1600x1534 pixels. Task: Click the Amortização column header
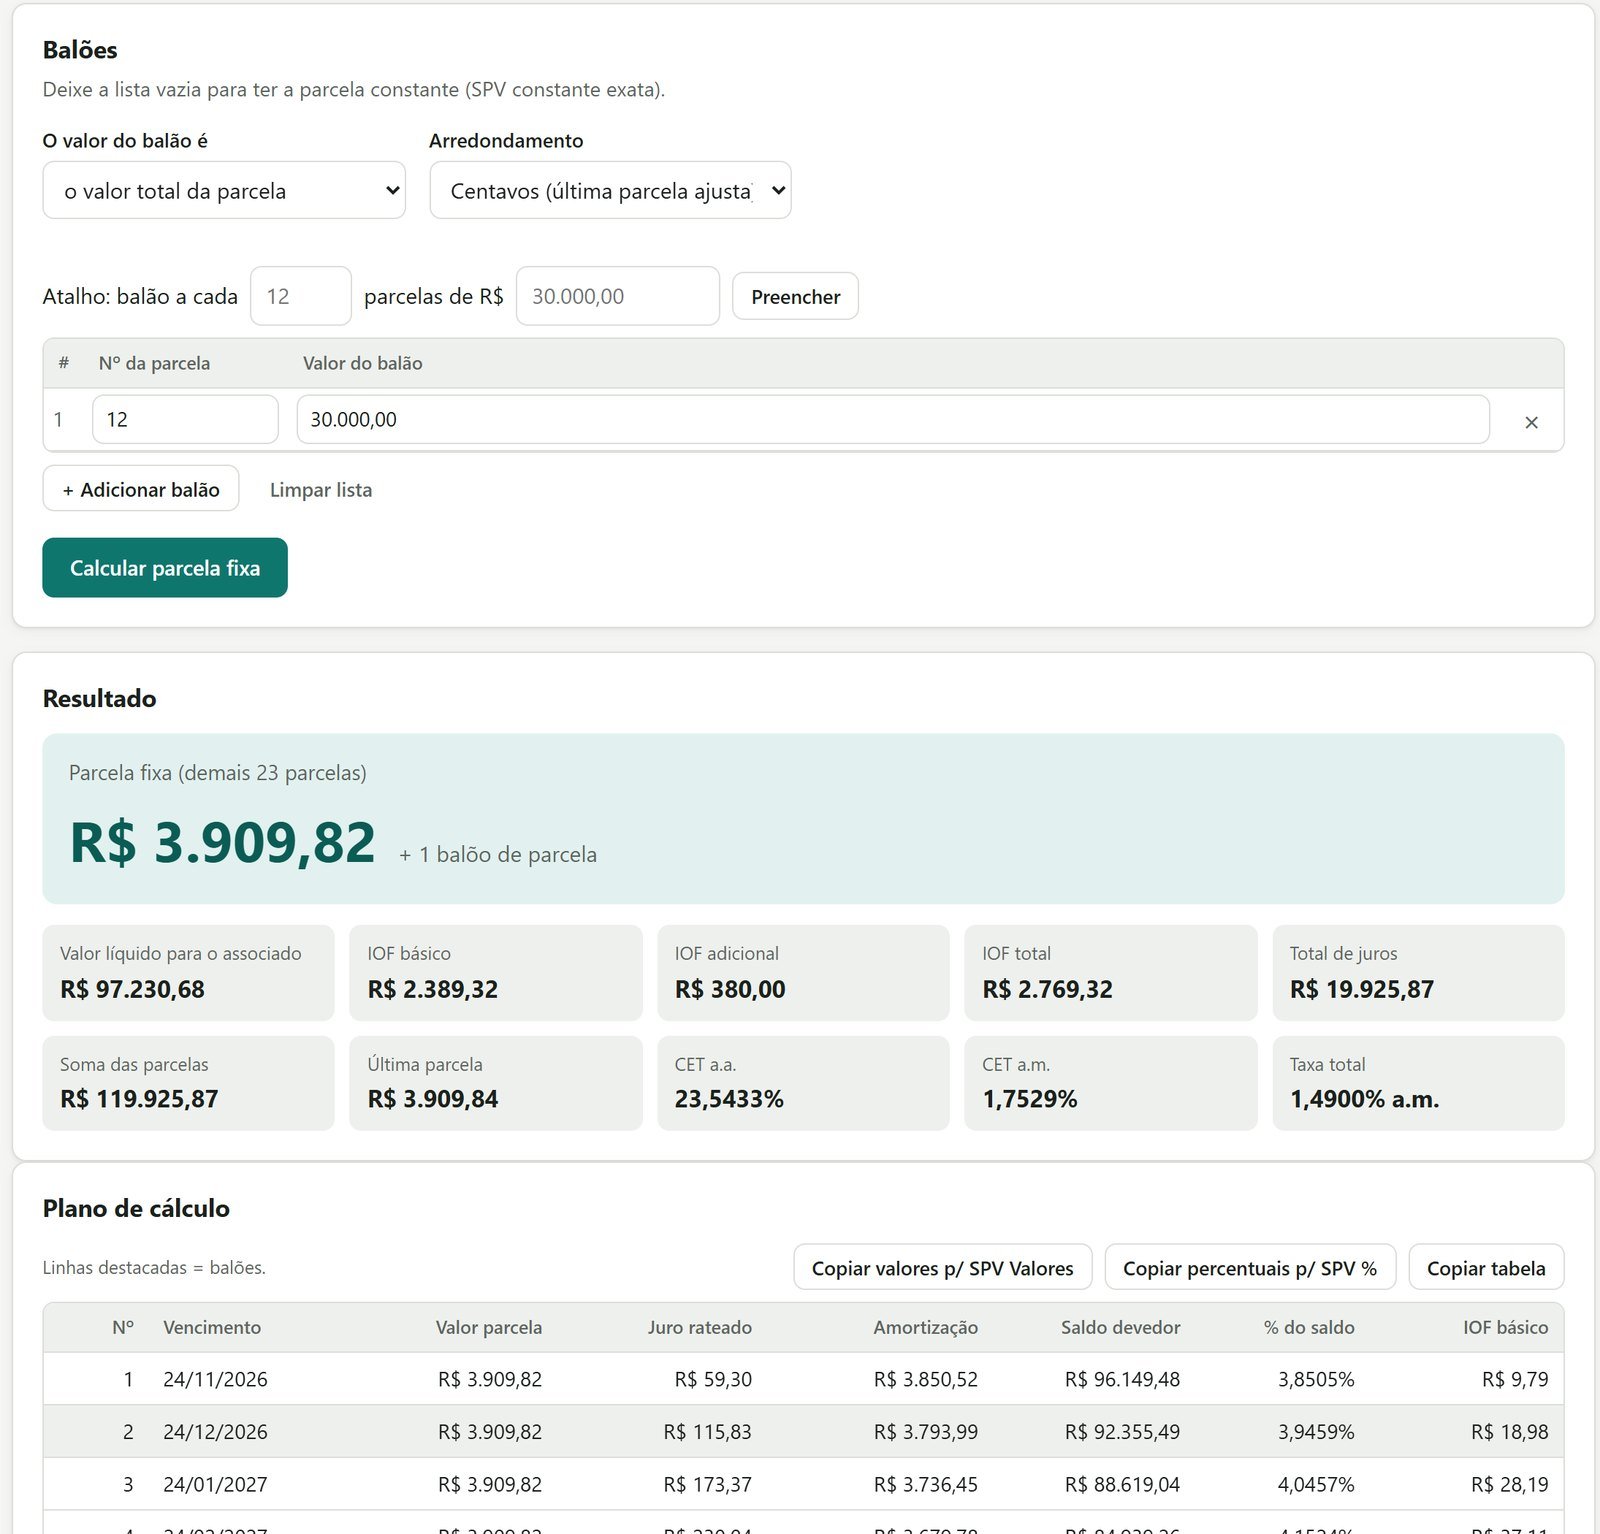[x=925, y=1327]
